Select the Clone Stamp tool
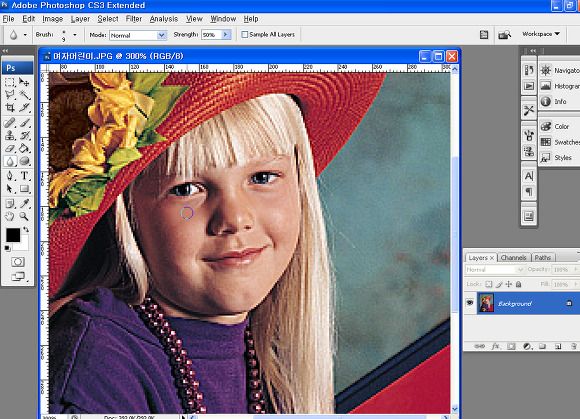The image size is (580, 419). pyautogui.click(x=10, y=135)
